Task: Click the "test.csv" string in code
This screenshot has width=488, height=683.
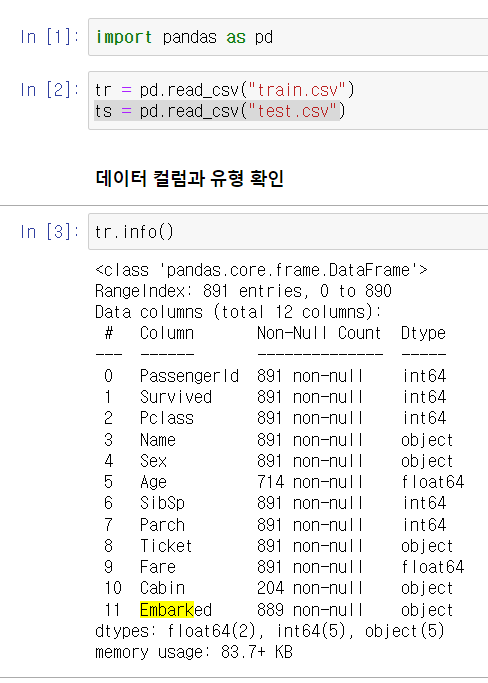Action: pyautogui.click(x=293, y=111)
